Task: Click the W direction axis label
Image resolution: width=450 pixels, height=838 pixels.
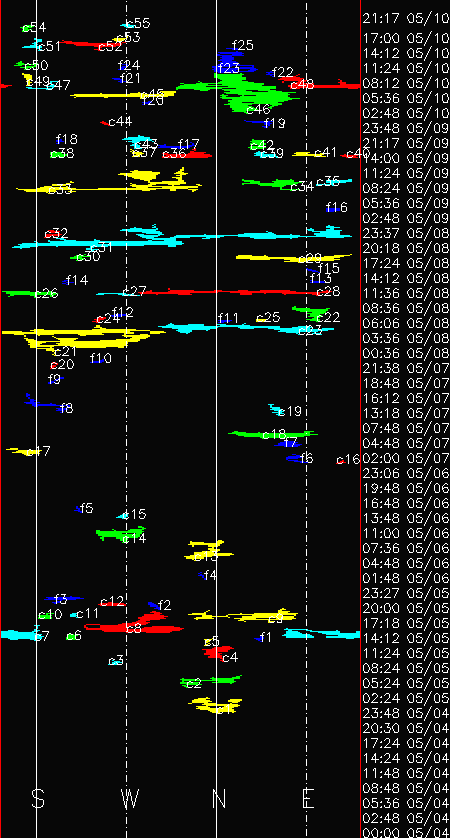Action: (x=129, y=799)
